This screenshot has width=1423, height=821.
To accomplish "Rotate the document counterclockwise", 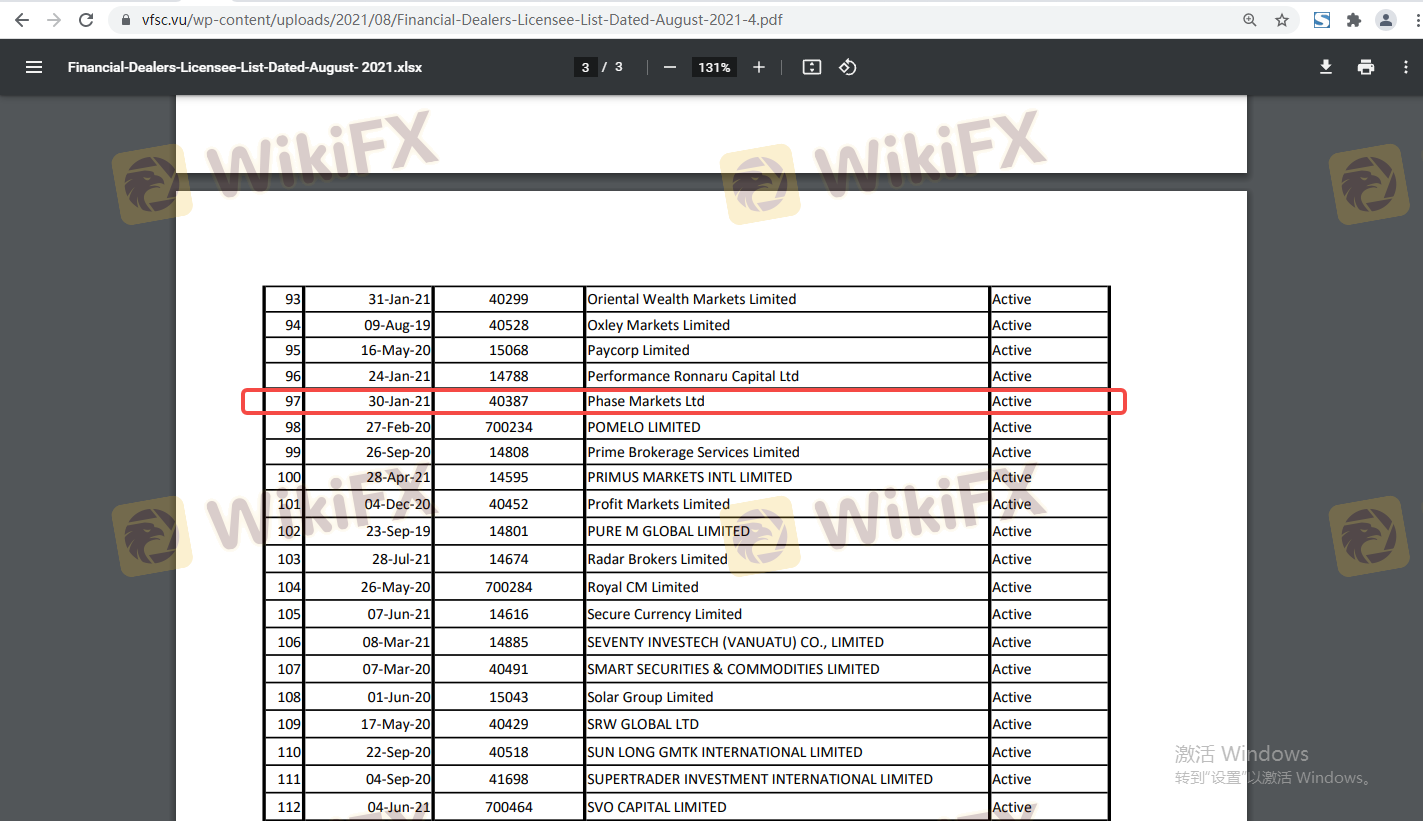I will [x=848, y=67].
